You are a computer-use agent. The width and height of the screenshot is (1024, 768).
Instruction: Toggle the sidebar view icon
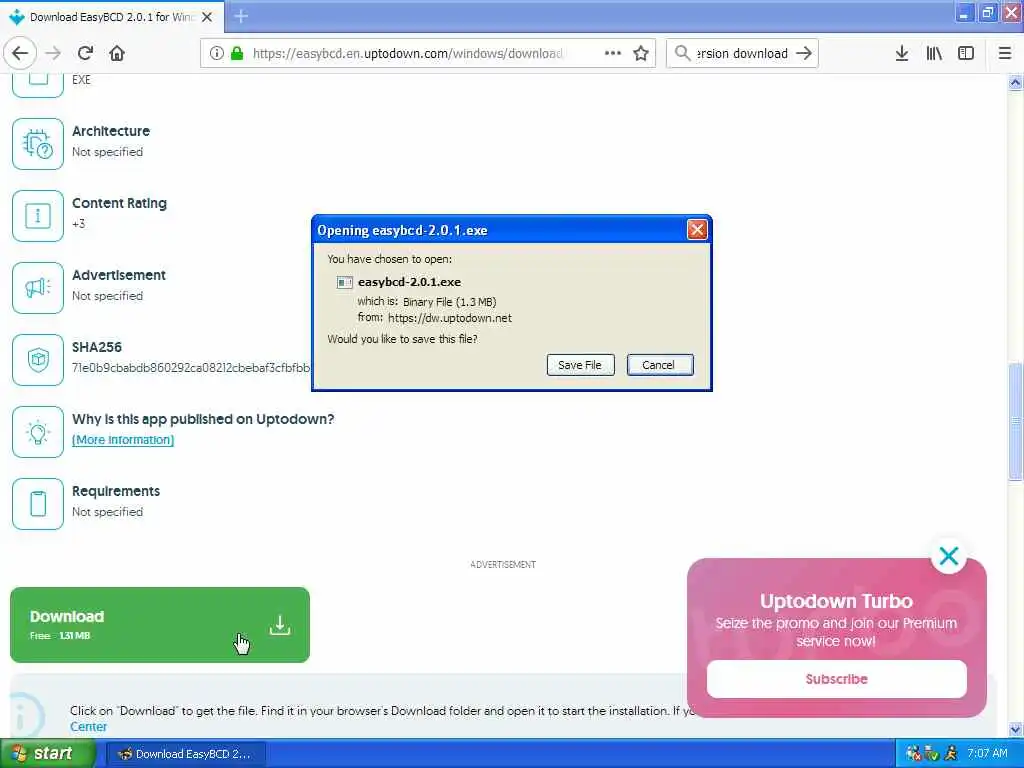point(965,53)
